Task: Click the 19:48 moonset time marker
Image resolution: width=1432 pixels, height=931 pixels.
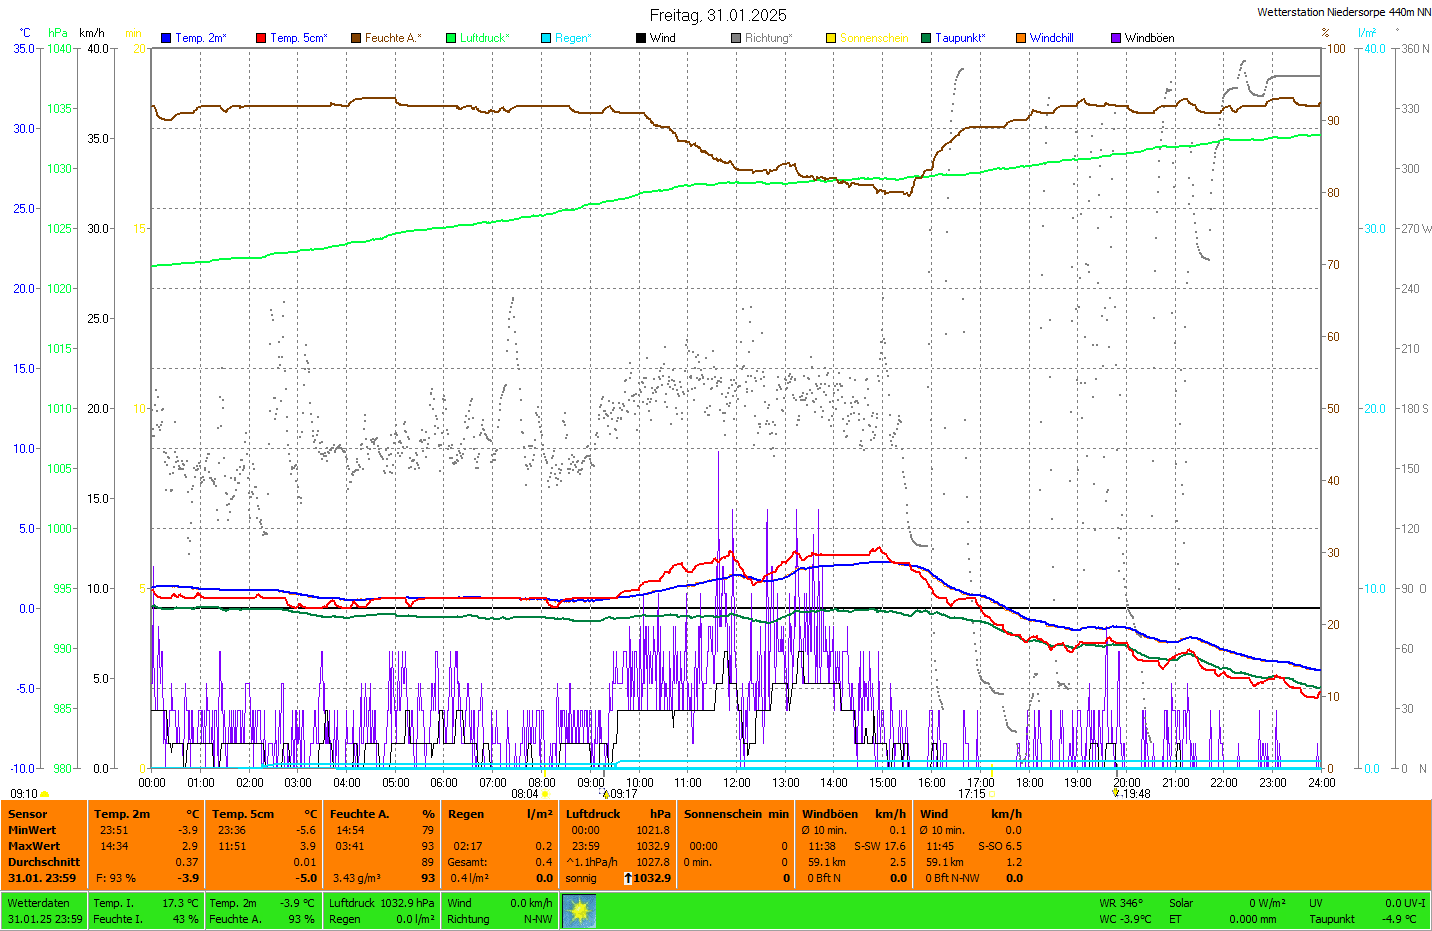Action: (x=1135, y=794)
